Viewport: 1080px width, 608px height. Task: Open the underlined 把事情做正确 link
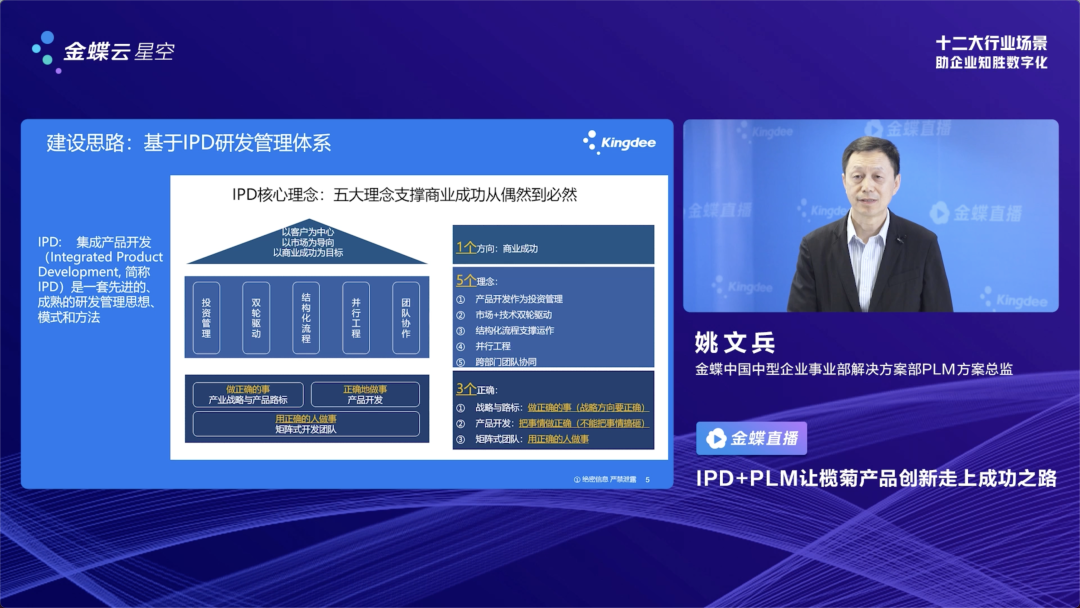point(583,423)
